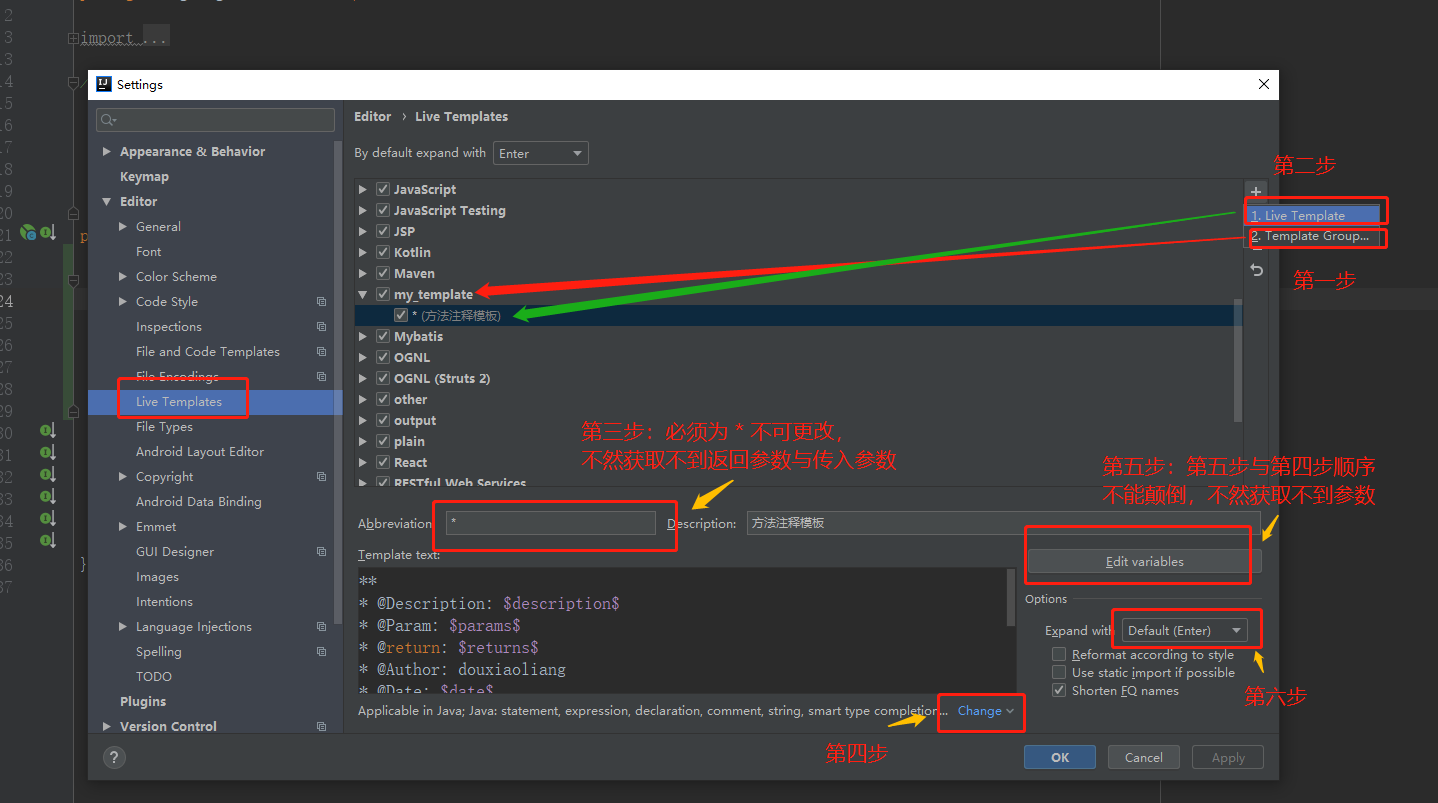
Task: Click the template text vertical scrollbar
Action: [x=1011, y=599]
